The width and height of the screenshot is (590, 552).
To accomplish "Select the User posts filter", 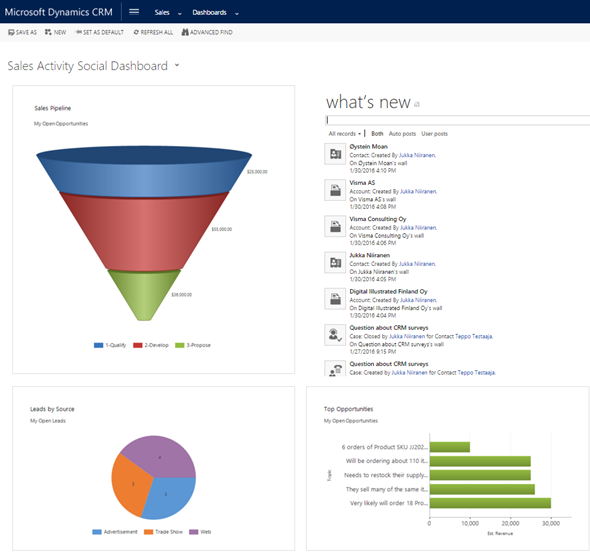I will click(x=434, y=134).
